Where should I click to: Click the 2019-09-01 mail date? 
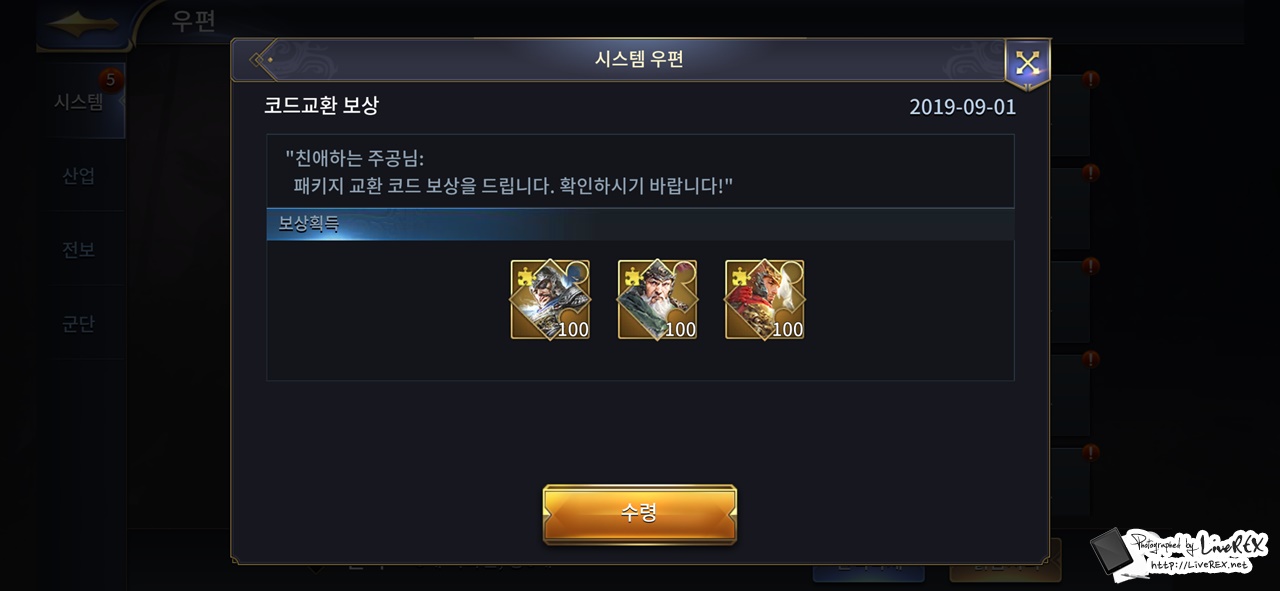click(962, 107)
